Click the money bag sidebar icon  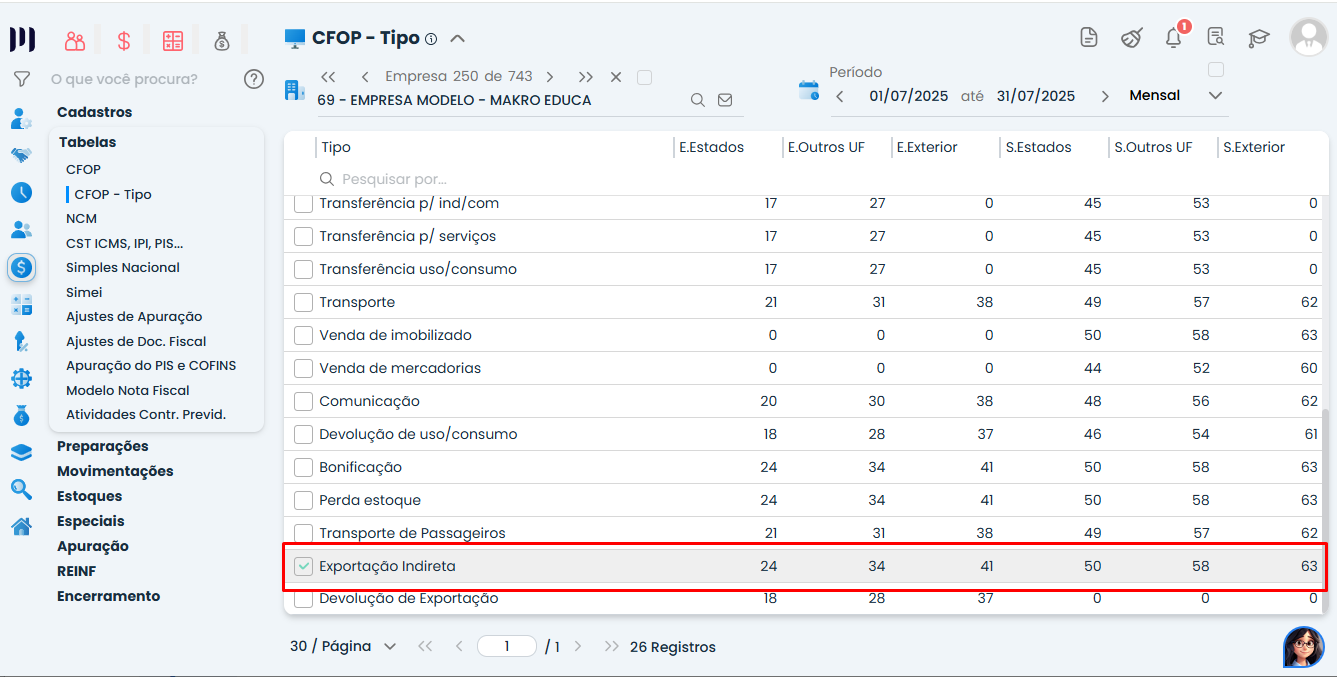click(21, 415)
